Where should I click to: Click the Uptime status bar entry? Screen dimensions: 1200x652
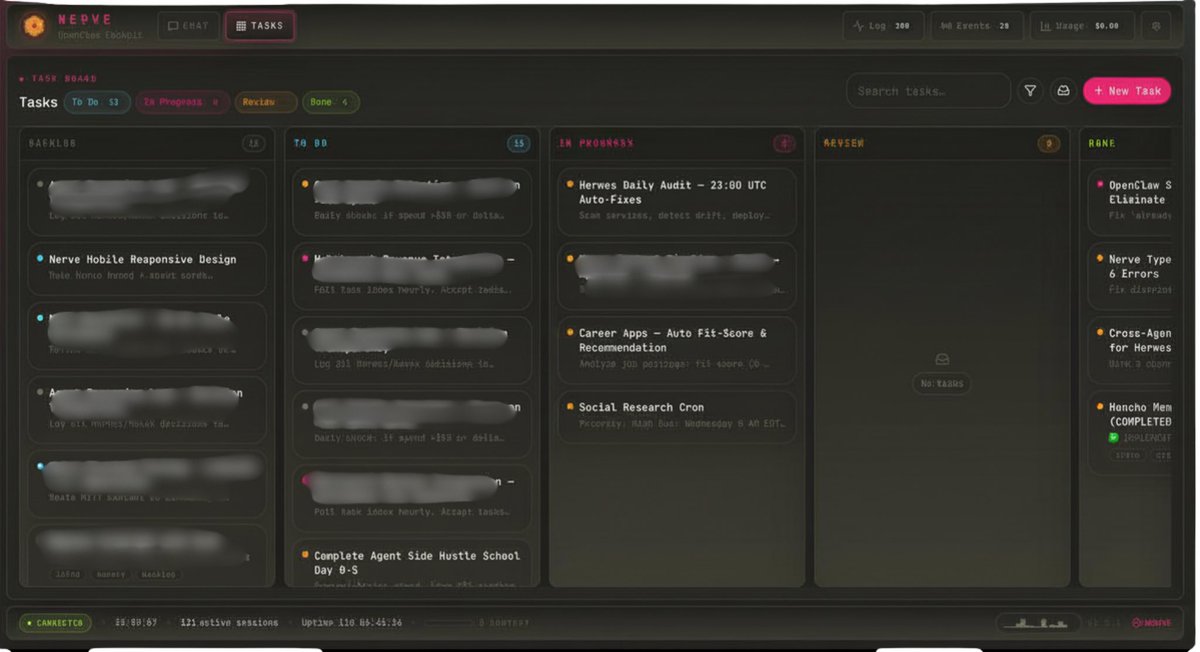coord(352,623)
